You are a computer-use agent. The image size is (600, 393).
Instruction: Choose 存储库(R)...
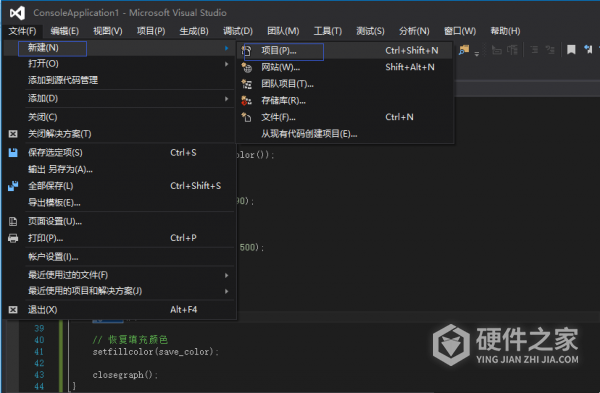344,101
